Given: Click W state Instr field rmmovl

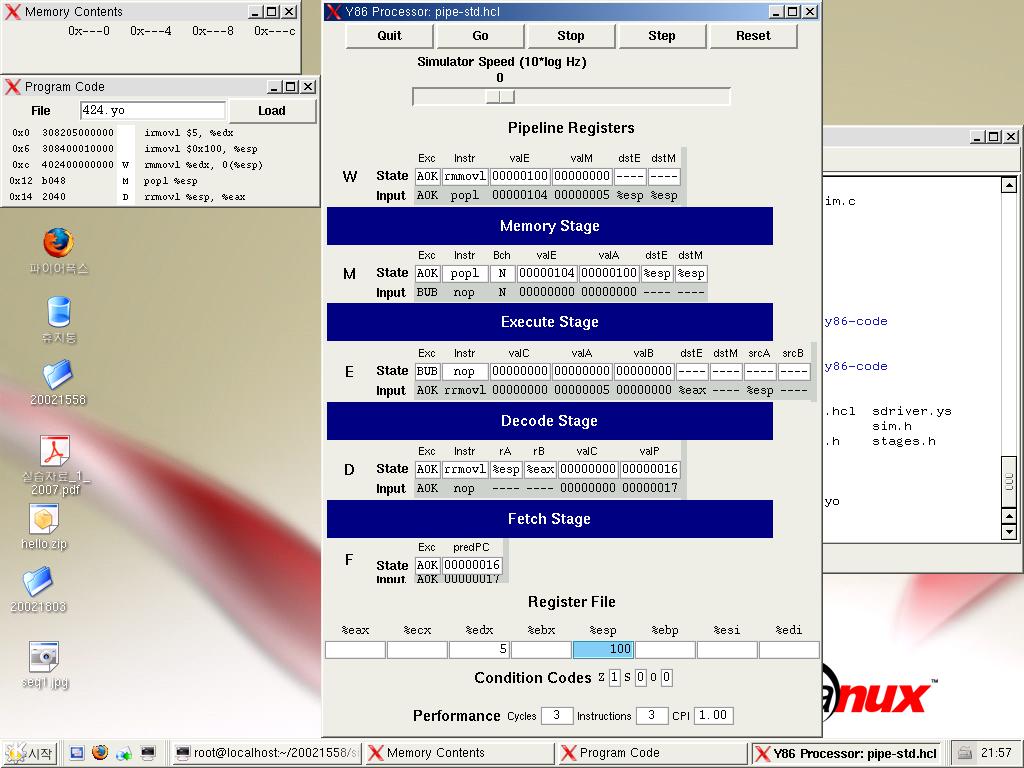Looking at the screenshot, I should click(x=464, y=176).
